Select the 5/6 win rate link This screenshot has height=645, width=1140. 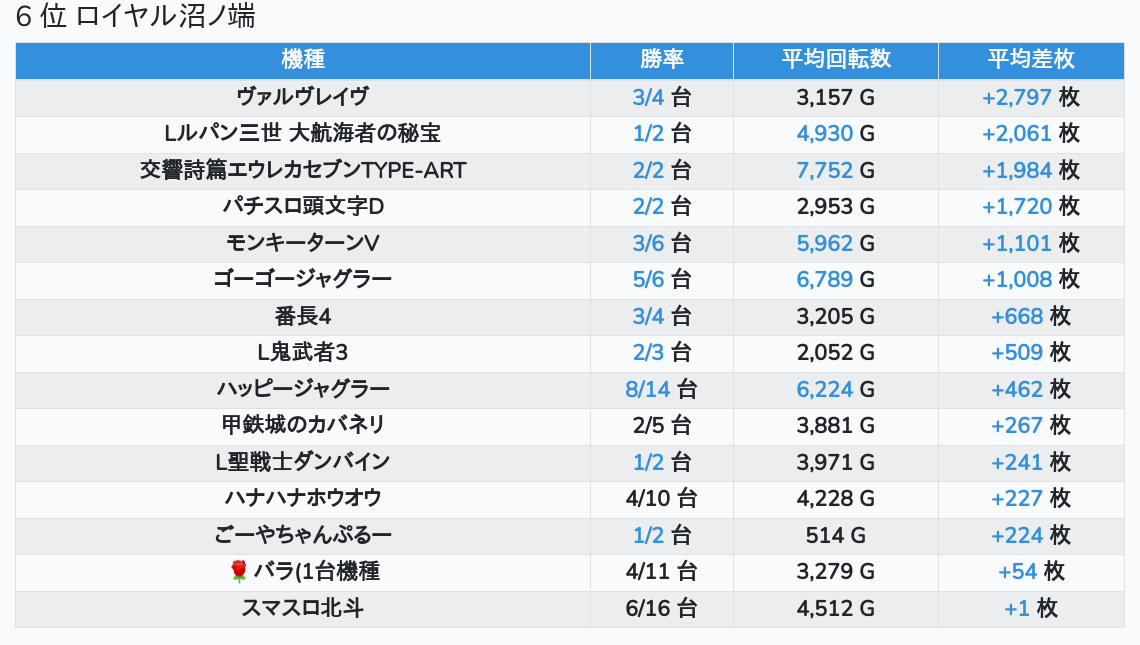(648, 279)
